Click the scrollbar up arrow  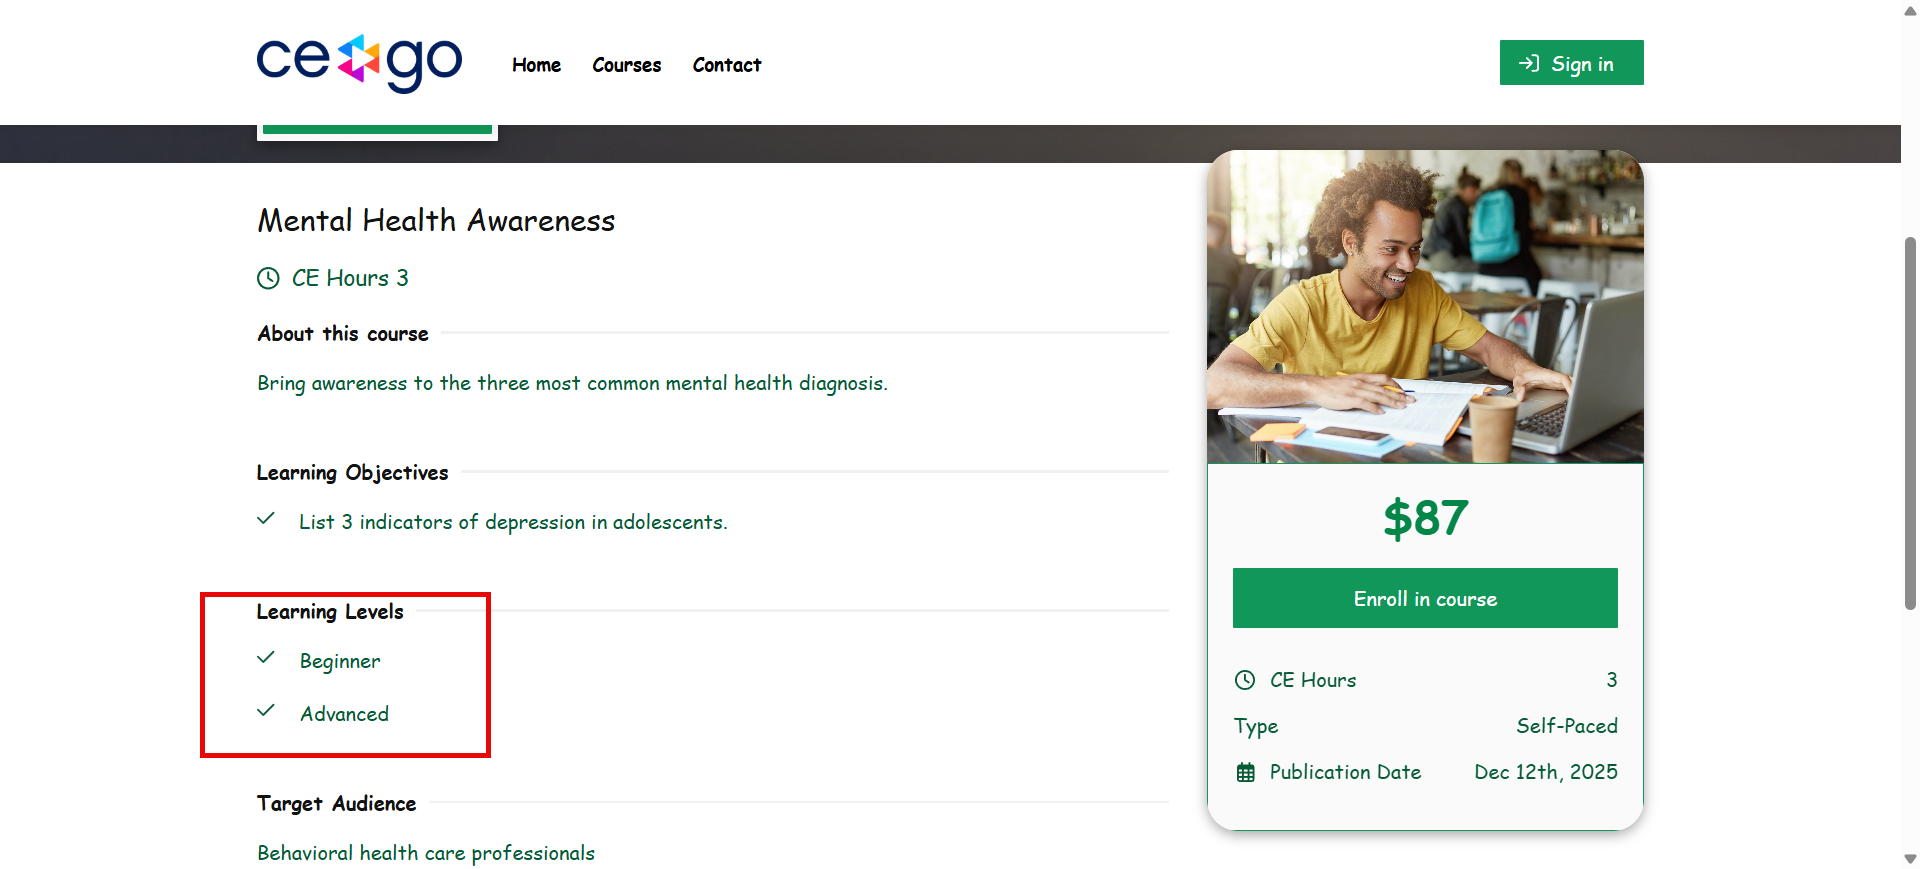coord(1910,10)
